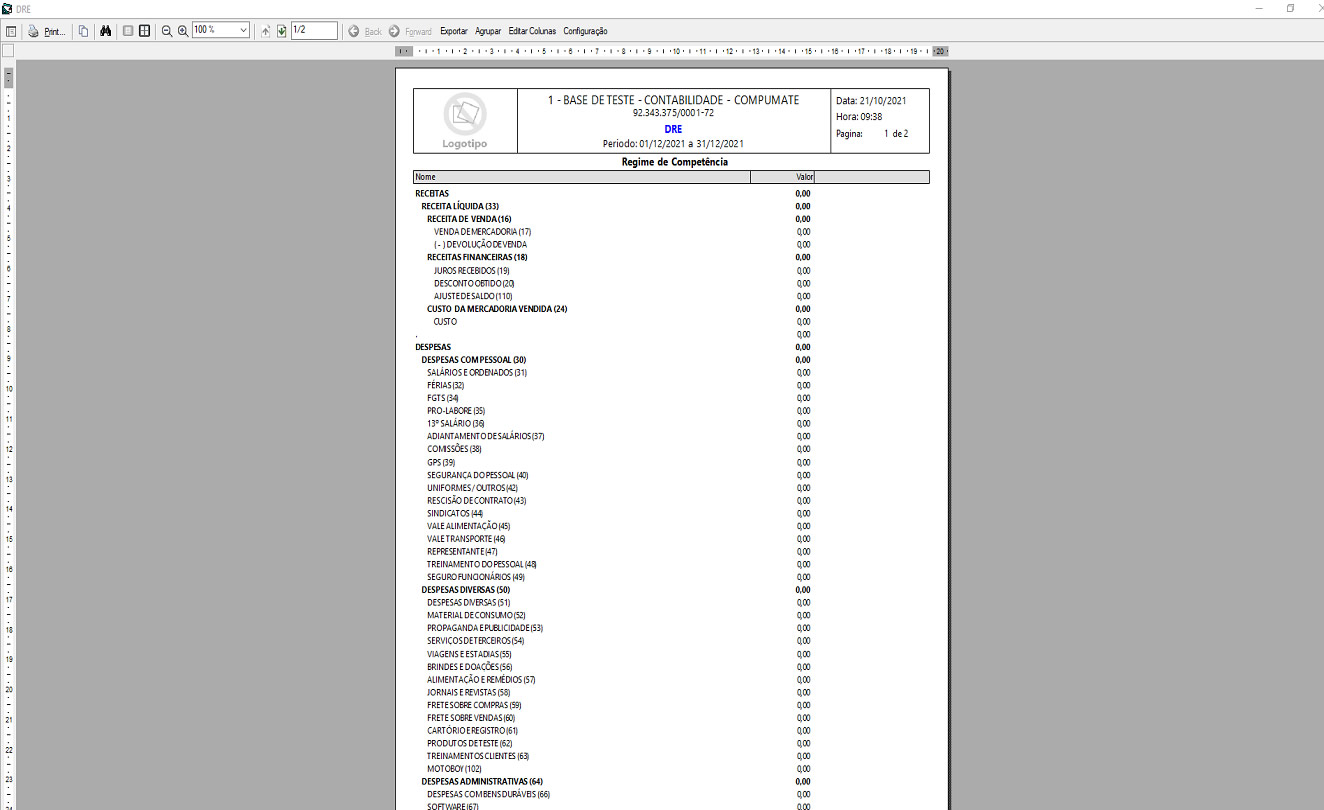Open Find with the binoculars icon
This screenshot has height=810, width=1324.
pos(106,31)
